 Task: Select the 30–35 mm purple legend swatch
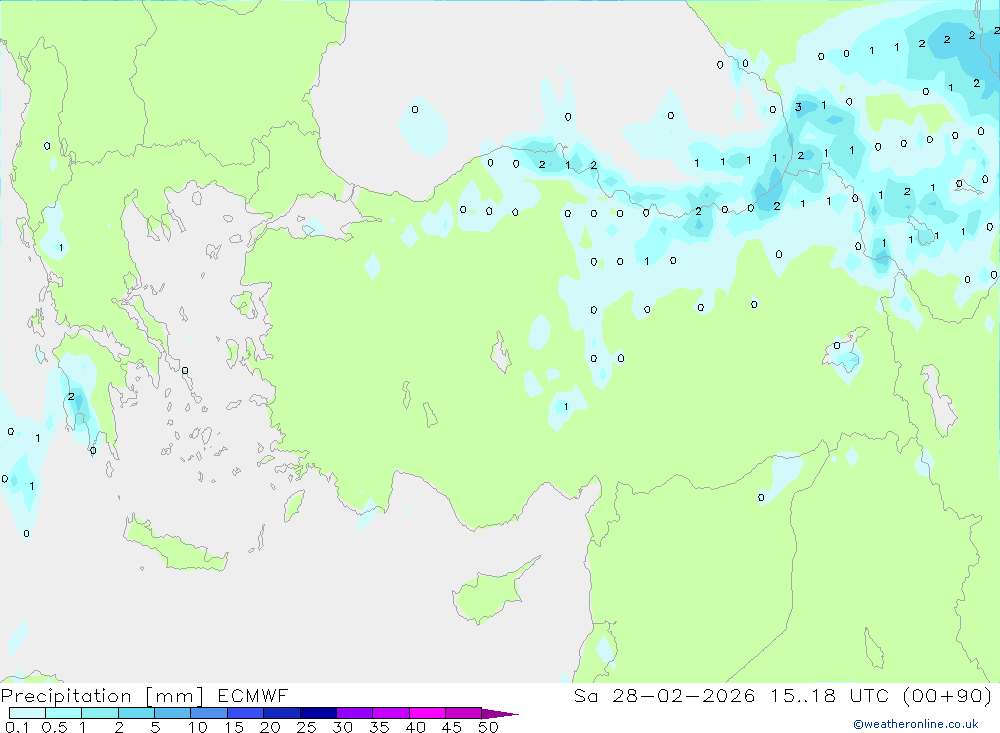[355, 713]
